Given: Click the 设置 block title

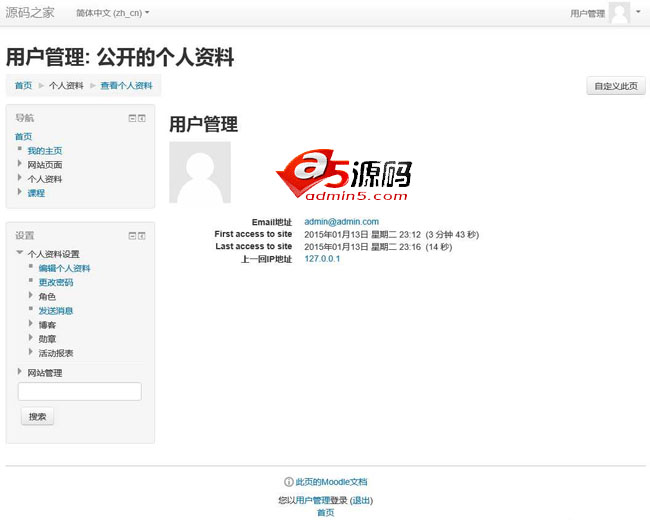Looking at the screenshot, I should point(24,236).
